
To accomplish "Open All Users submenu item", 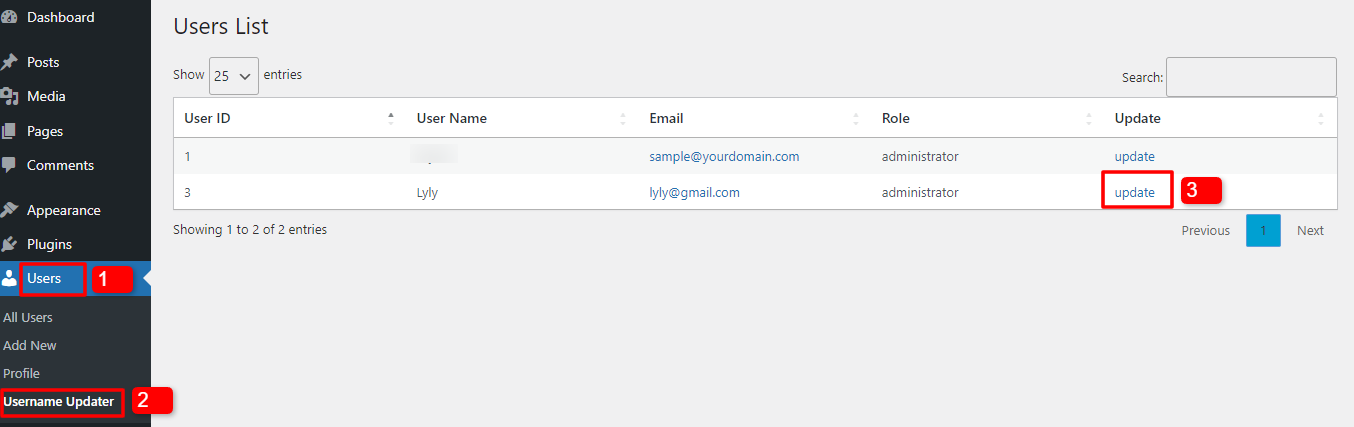I will [x=28, y=317].
